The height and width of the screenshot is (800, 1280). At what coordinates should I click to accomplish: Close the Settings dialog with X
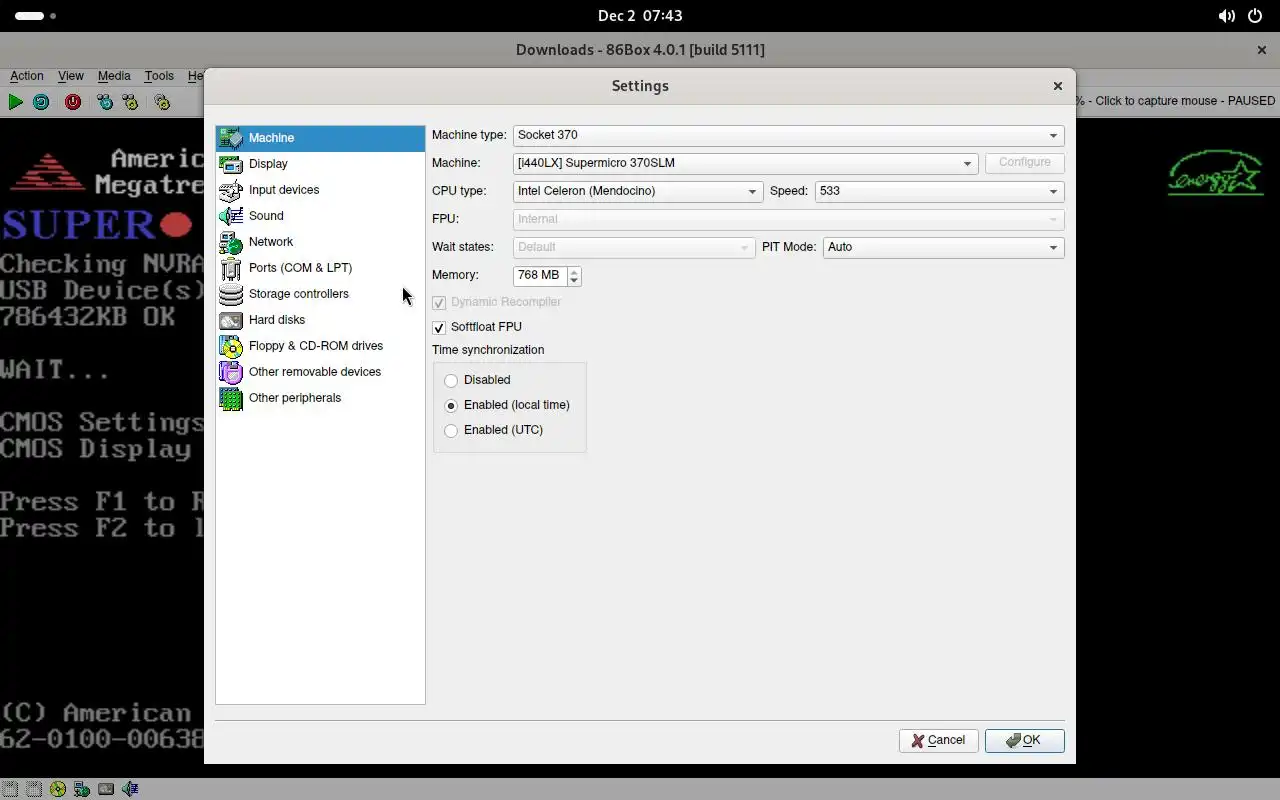tap(1057, 86)
